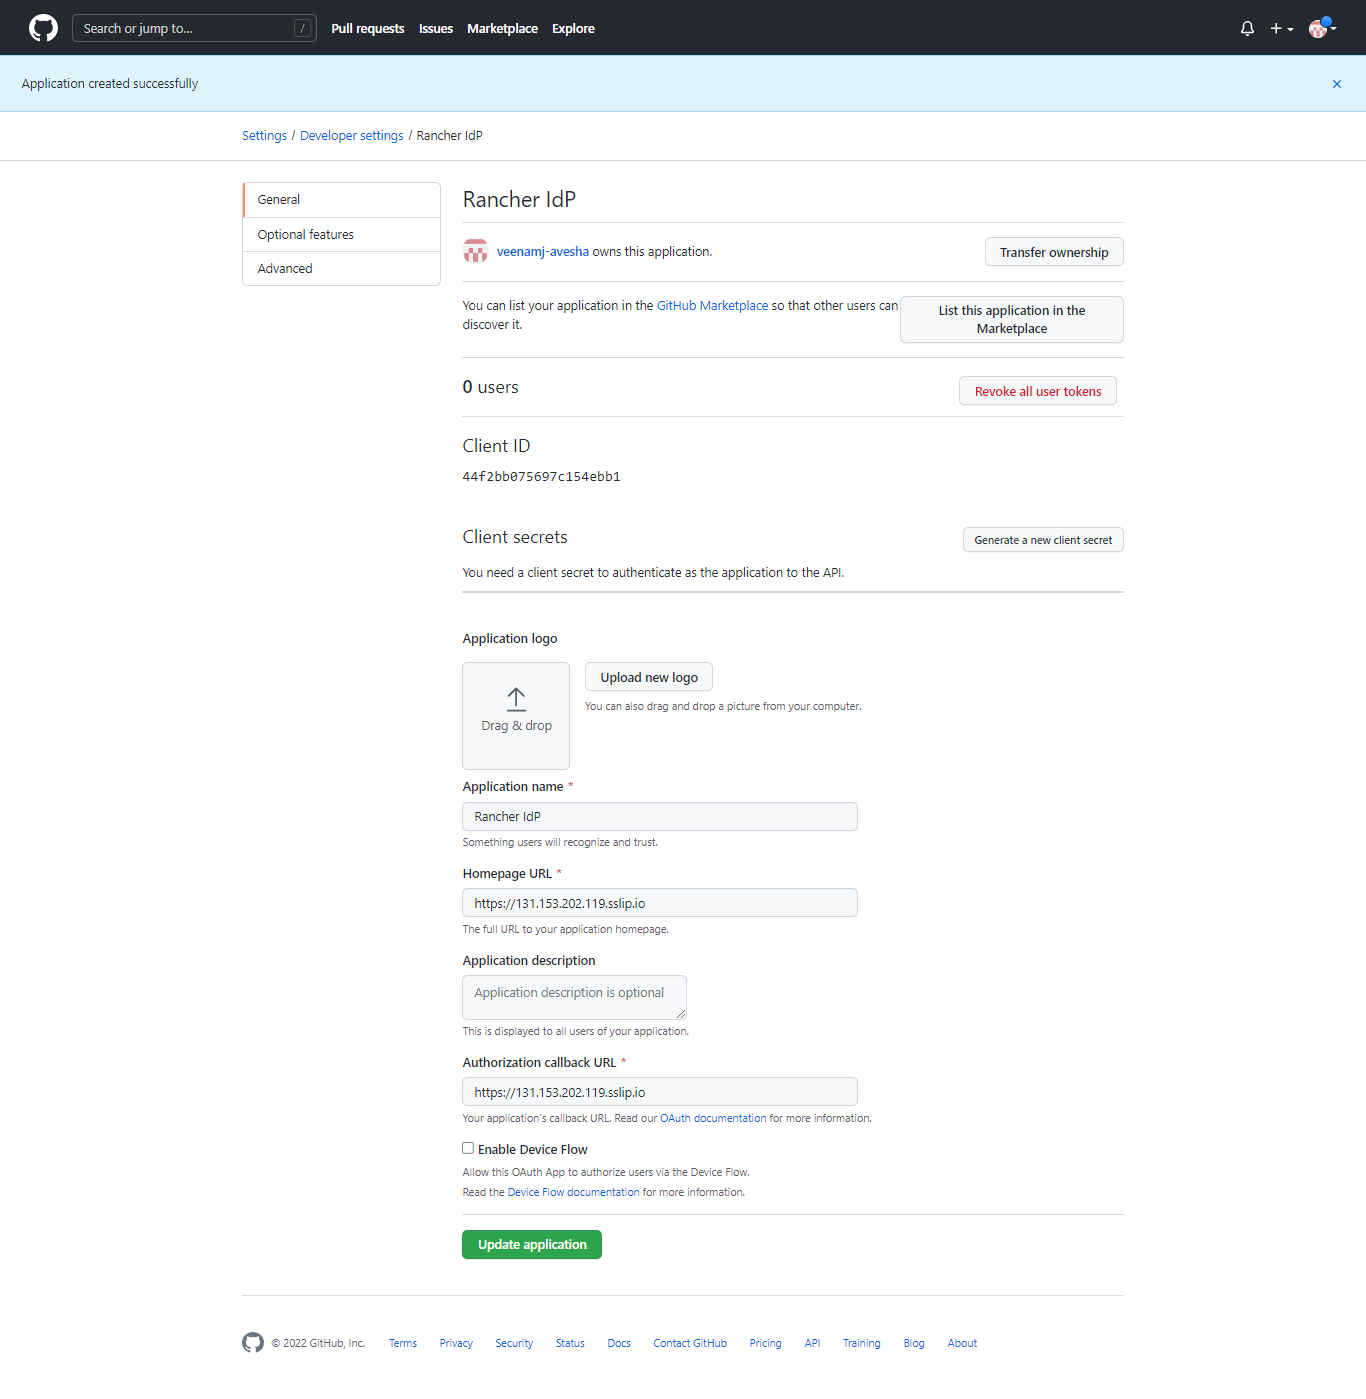Open Pull requests in top navigation
The width and height of the screenshot is (1366, 1399).
368,28
